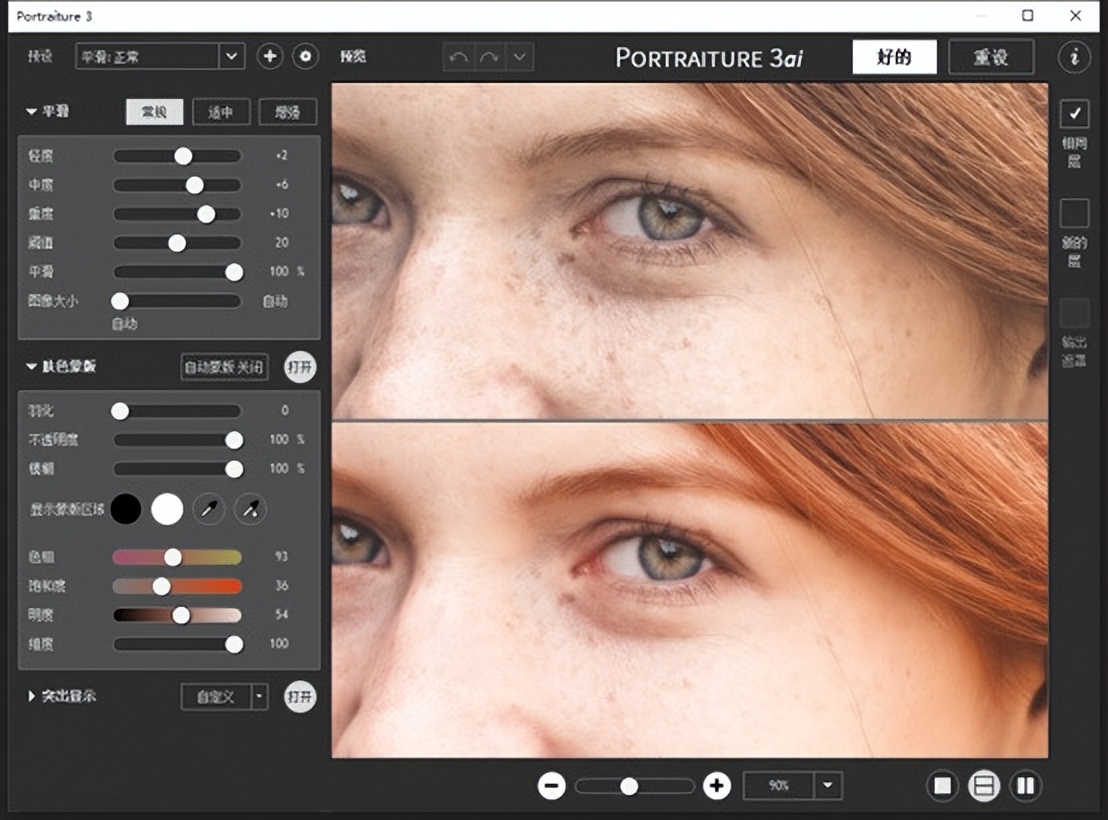The width and height of the screenshot is (1108, 820).
Task: Select the 适中 smoothing mode tab
Action: point(220,112)
